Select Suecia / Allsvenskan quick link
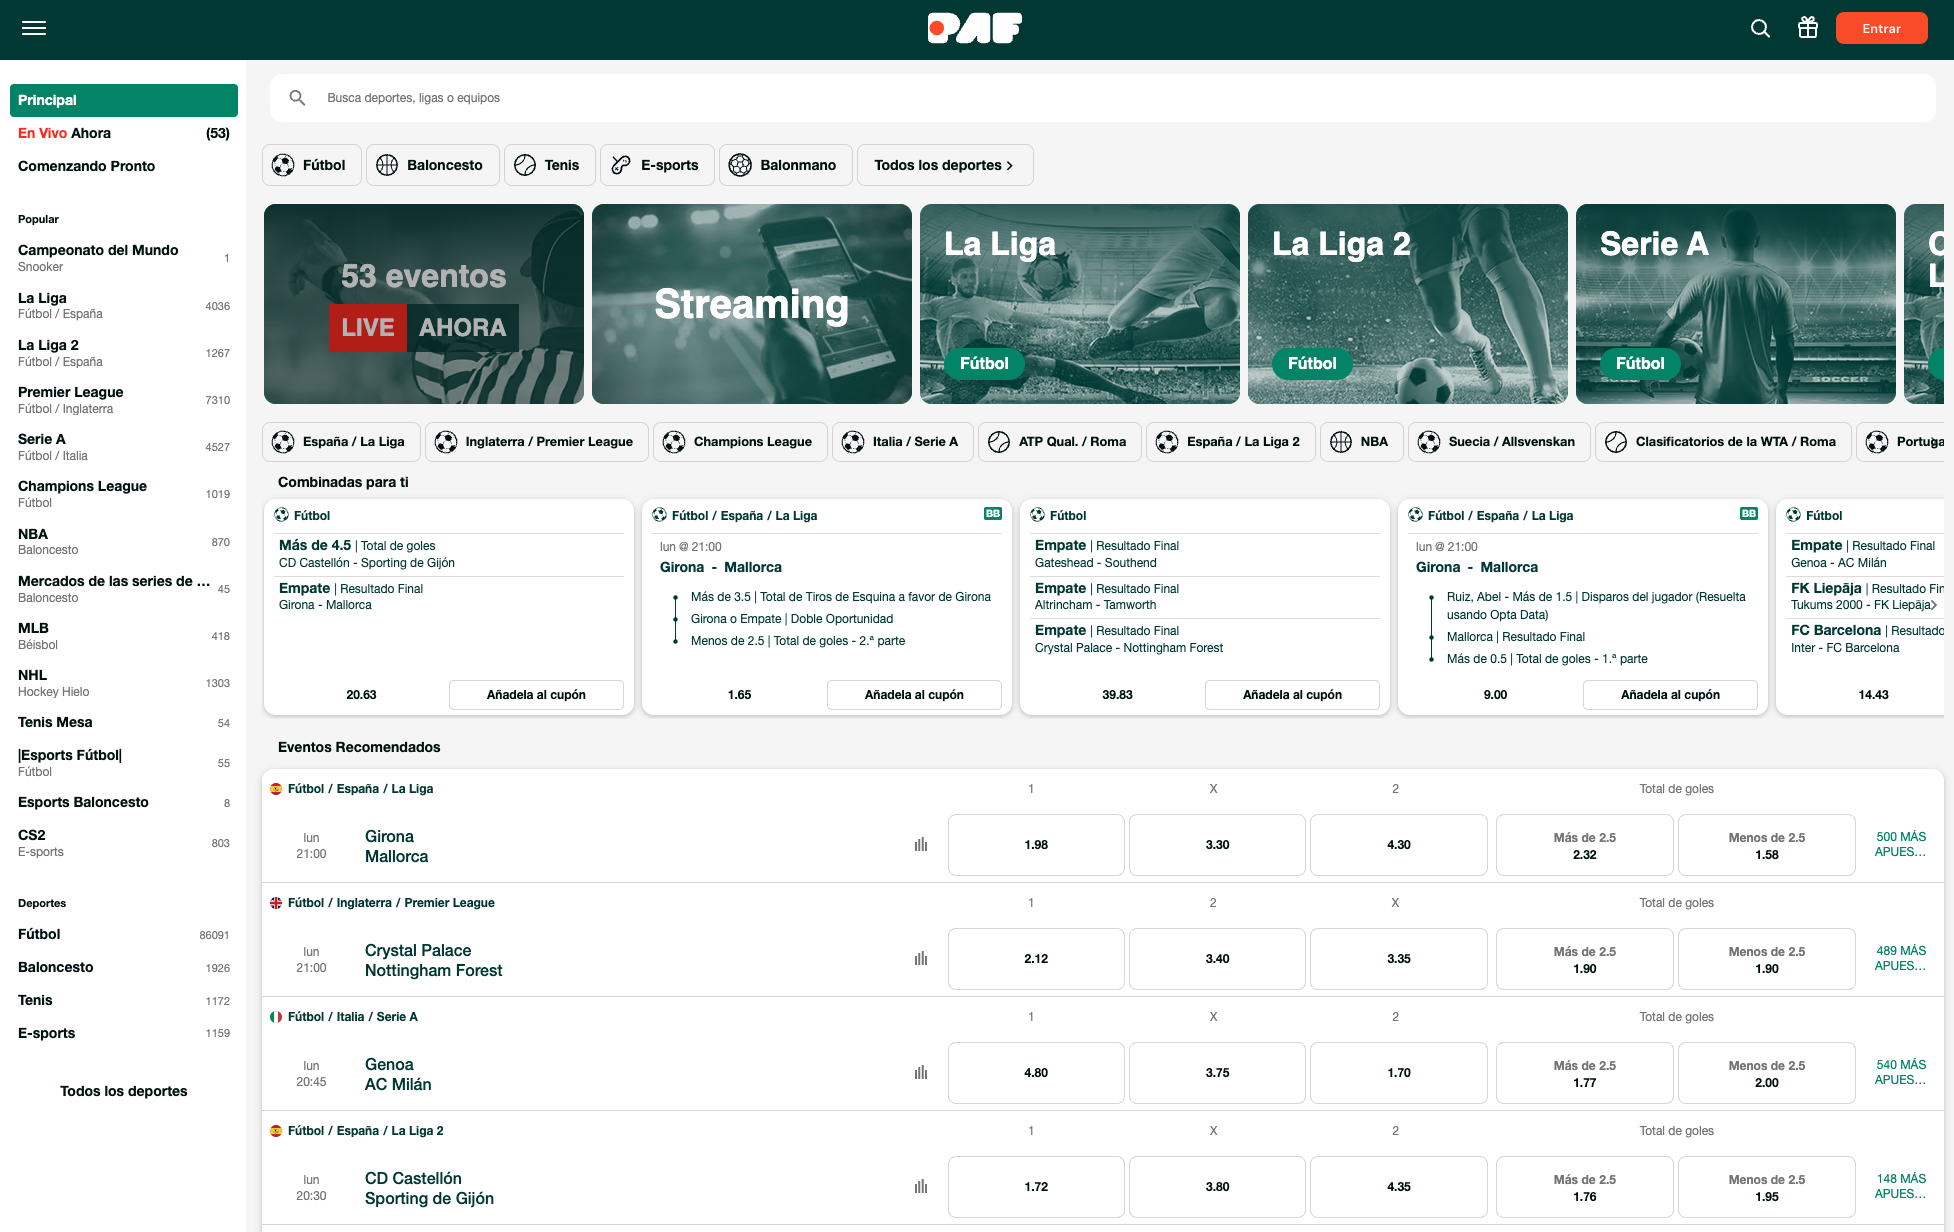This screenshot has width=1954, height=1232. point(1499,442)
